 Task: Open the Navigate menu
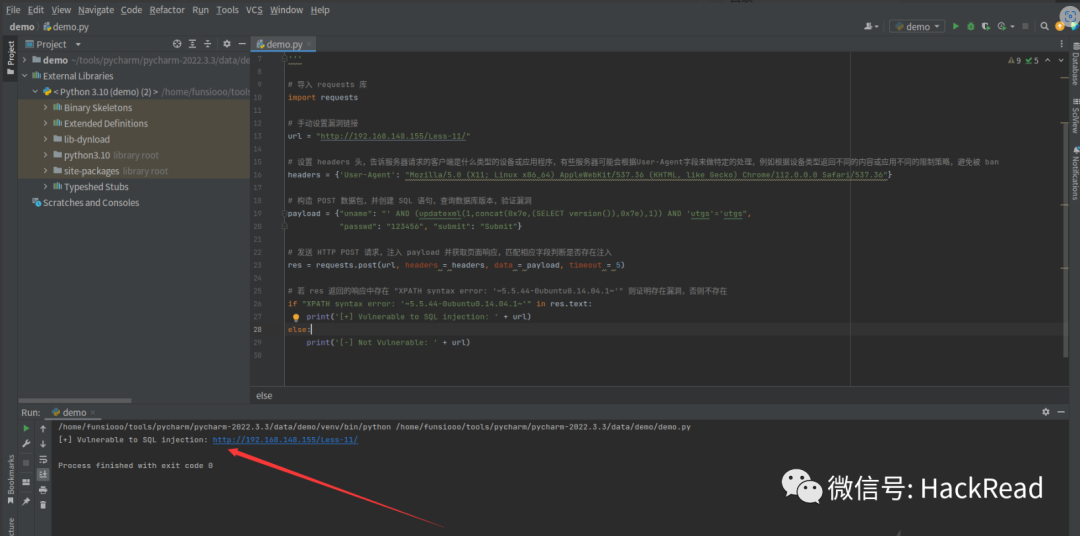96,10
